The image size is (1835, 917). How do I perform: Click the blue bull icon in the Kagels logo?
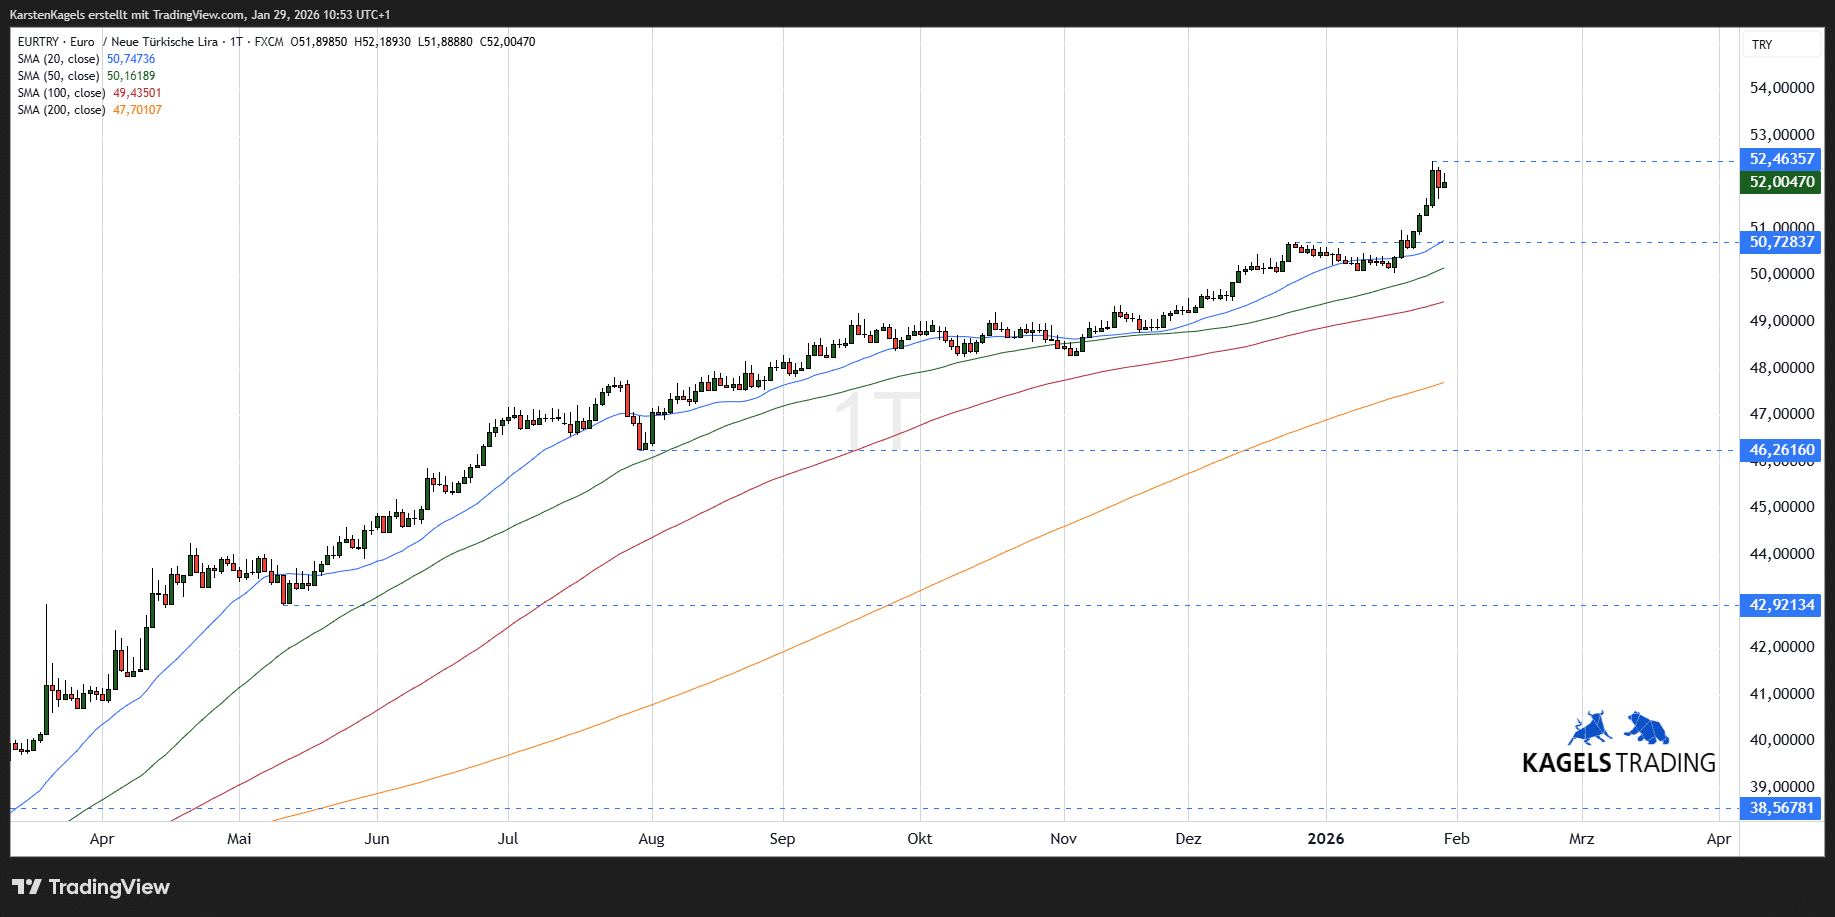(x=1588, y=728)
